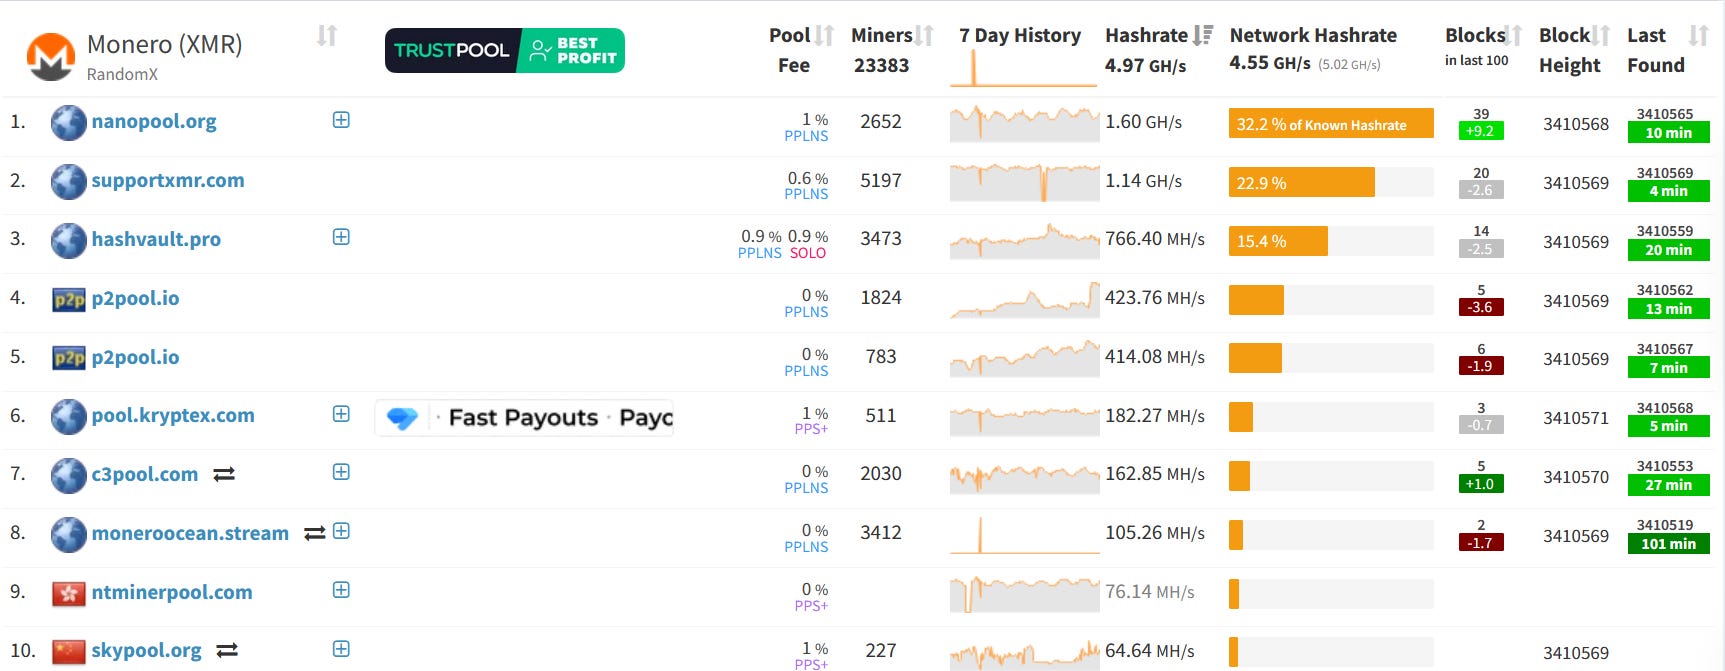Click the miners count 5197
This screenshot has width=1725, height=671.
point(881,181)
